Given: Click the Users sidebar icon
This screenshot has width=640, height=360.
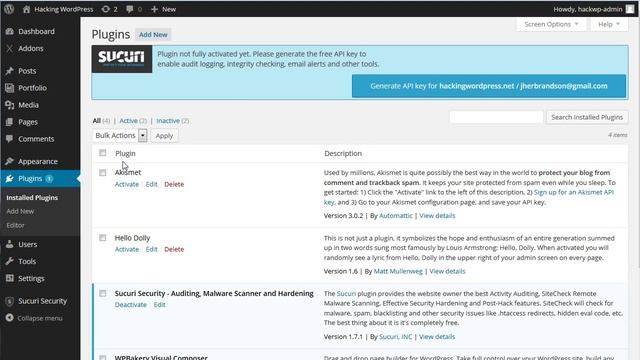Looking at the screenshot, I should [x=9, y=244].
